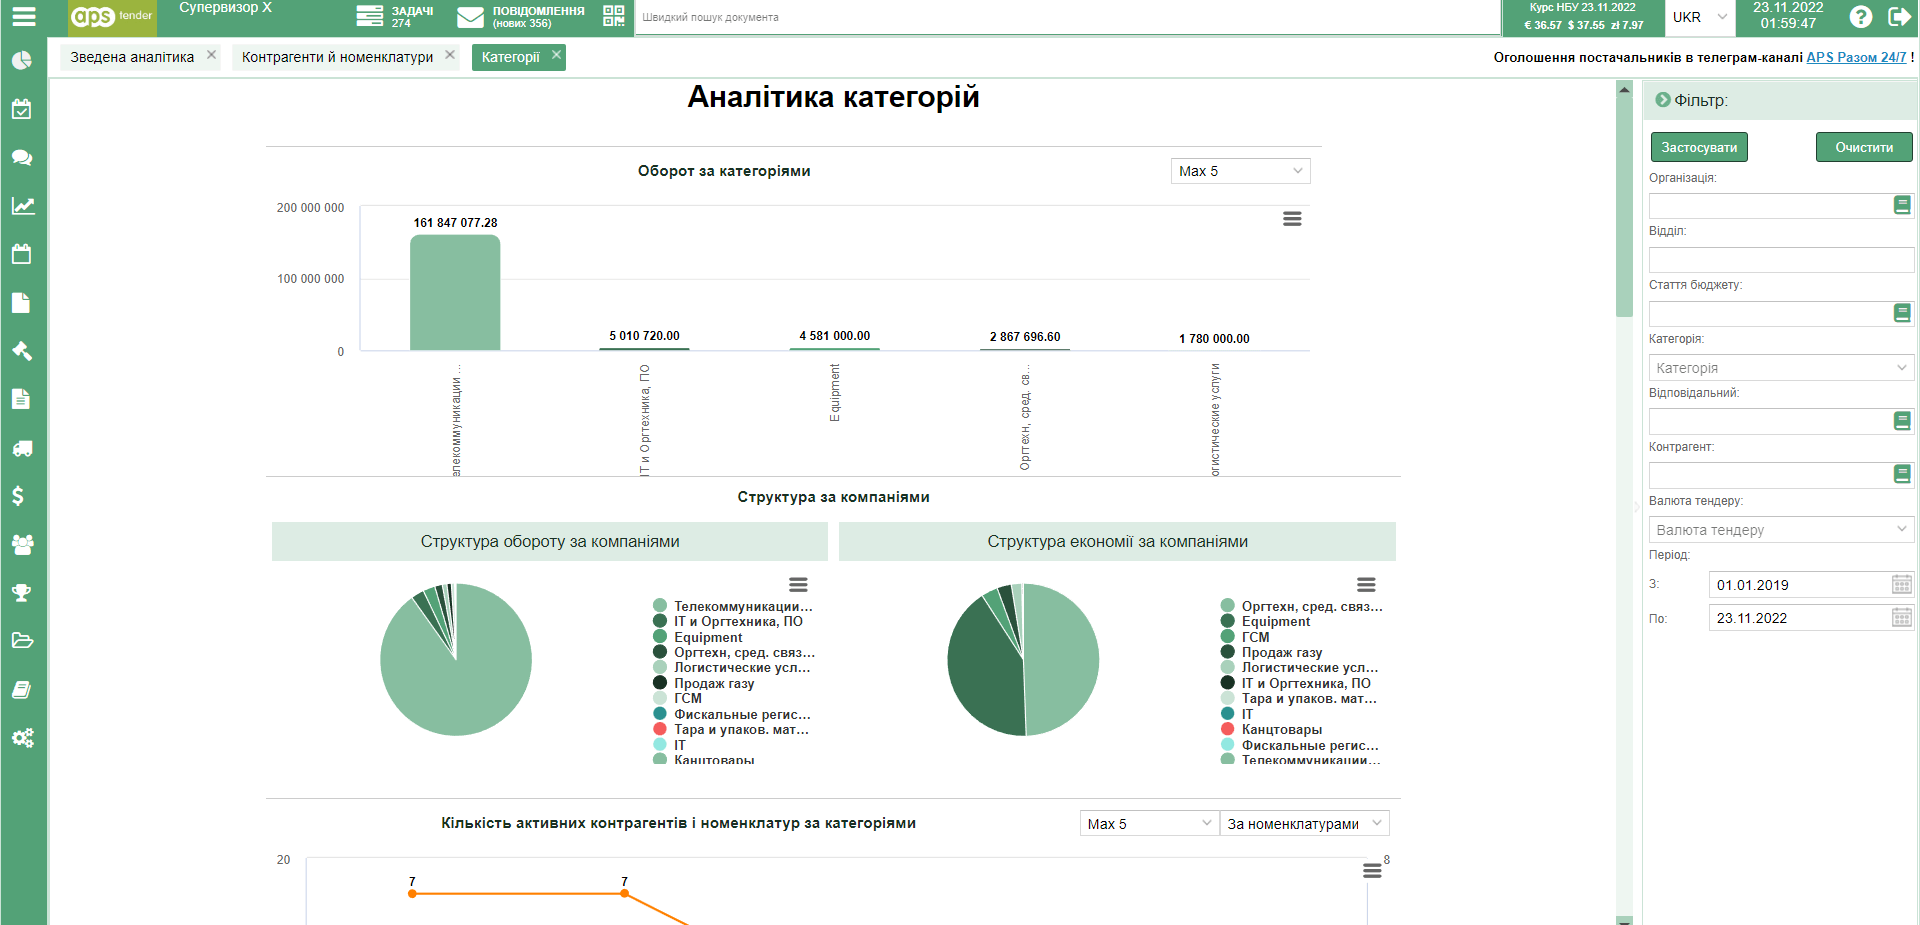Open the blank calendar sidebar icon
1920x925 pixels.
22,254
